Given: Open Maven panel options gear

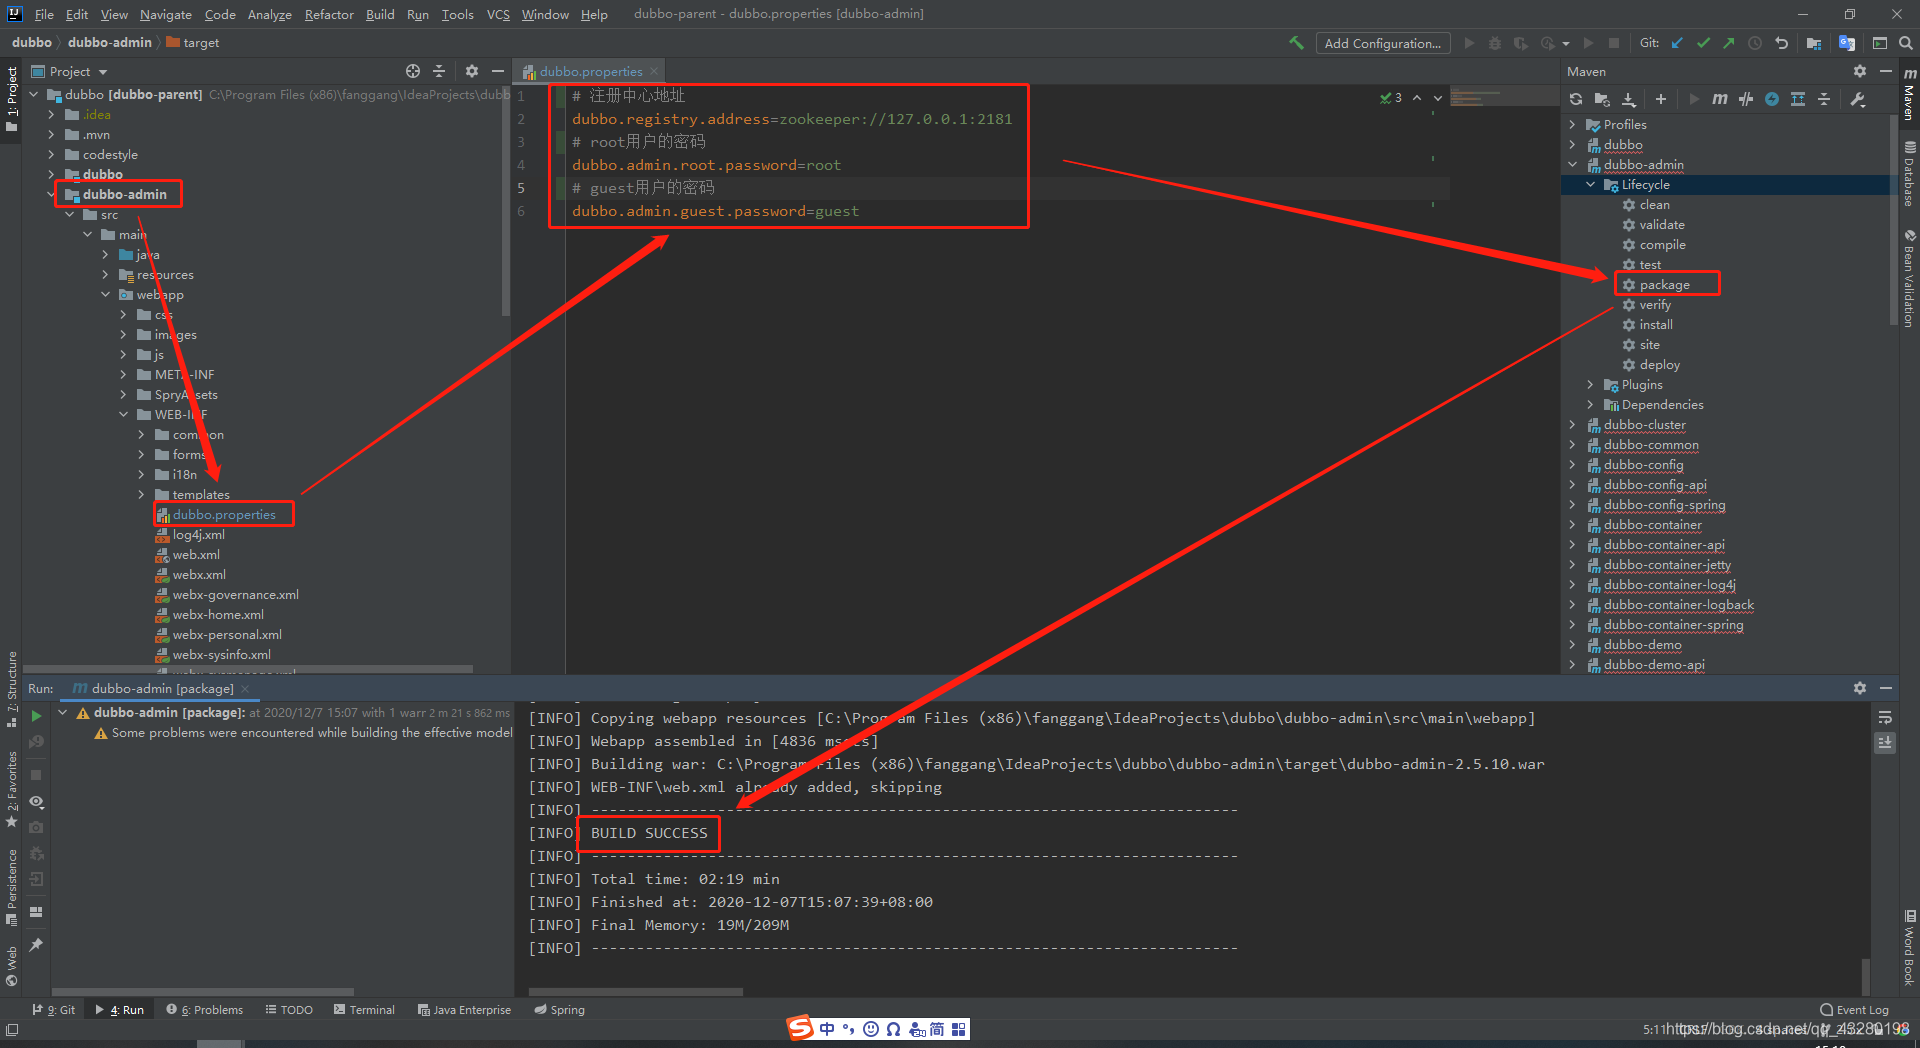Looking at the screenshot, I should [x=1860, y=71].
